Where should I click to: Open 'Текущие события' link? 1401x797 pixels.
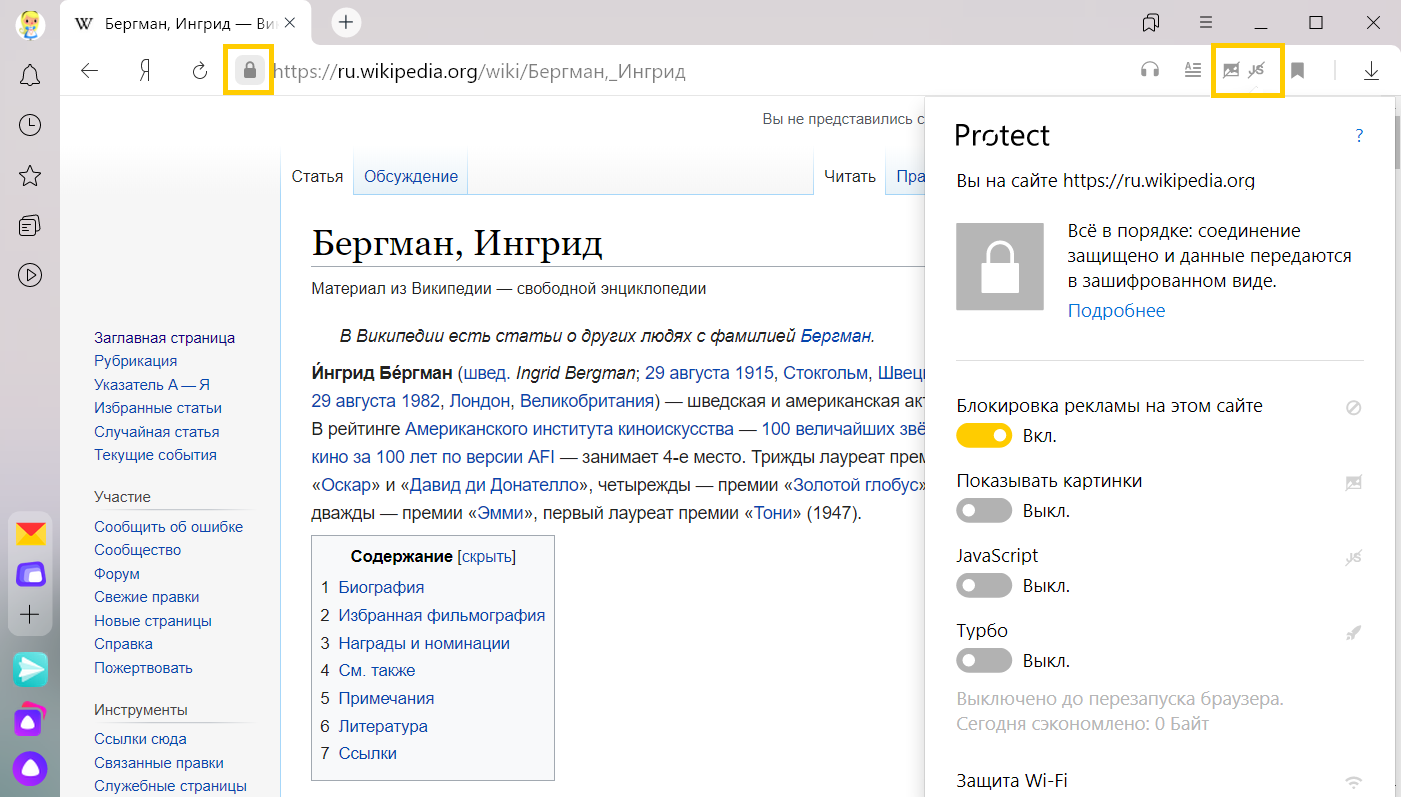coord(155,455)
